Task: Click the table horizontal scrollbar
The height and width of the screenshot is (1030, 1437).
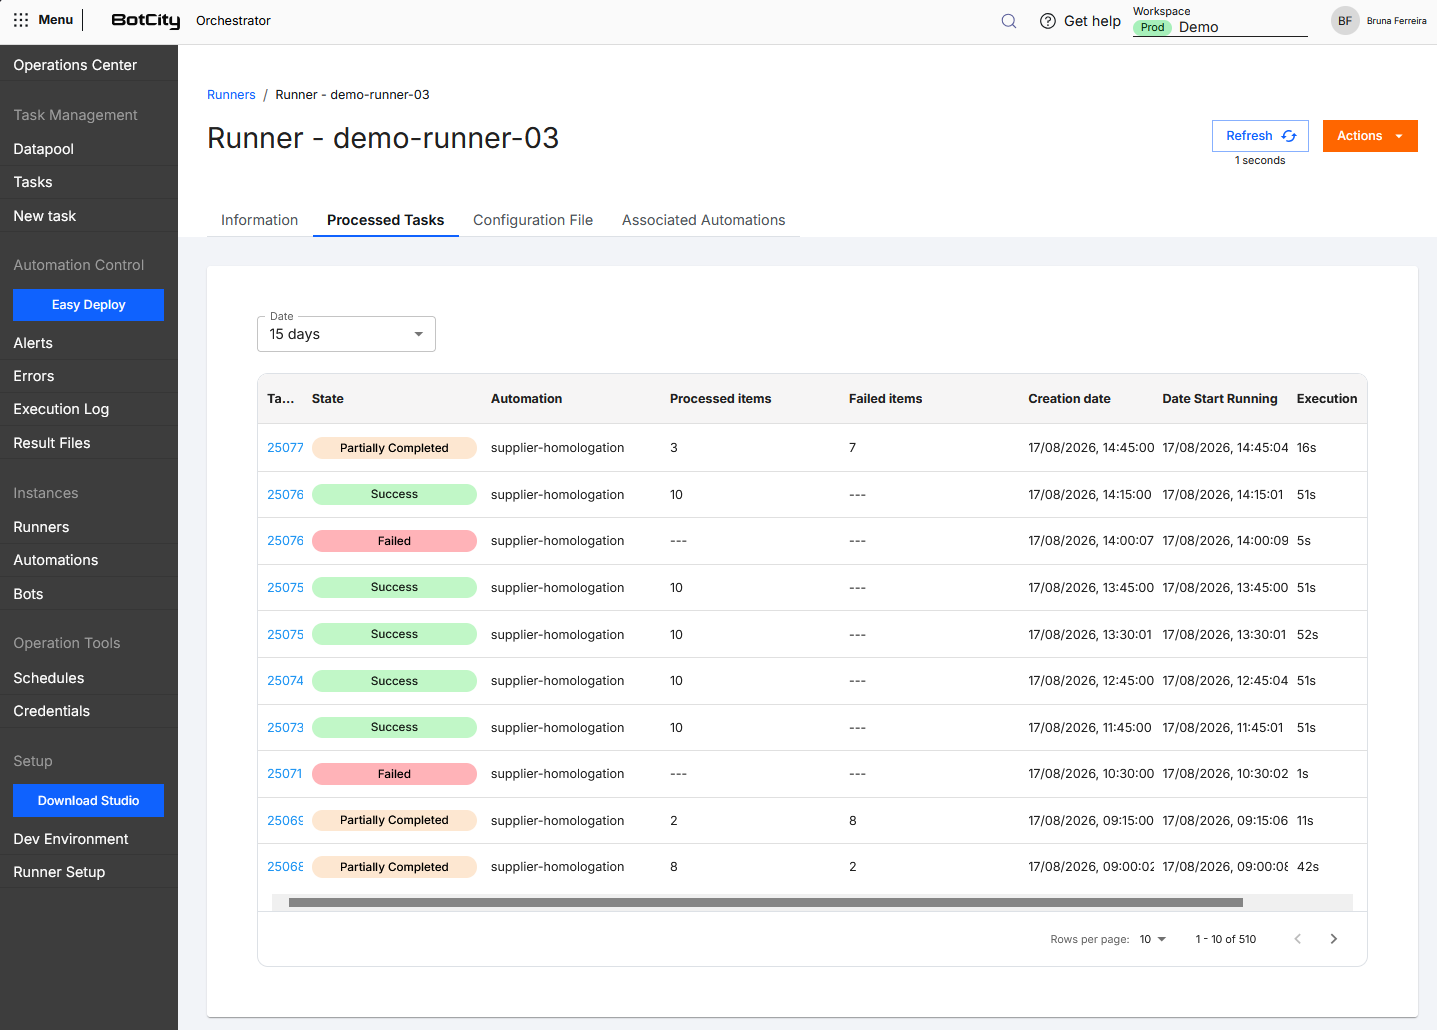Action: point(766,902)
